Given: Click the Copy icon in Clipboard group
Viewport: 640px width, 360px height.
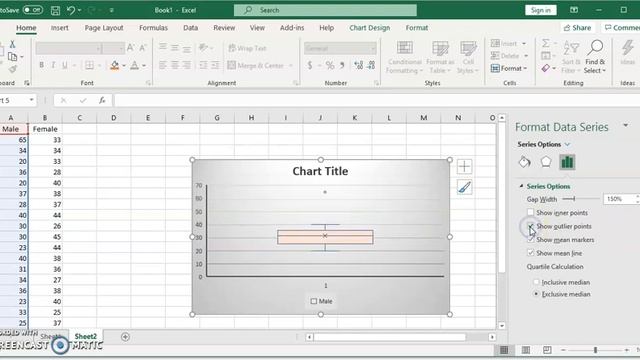Looking at the screenshot, I should 12,56.
